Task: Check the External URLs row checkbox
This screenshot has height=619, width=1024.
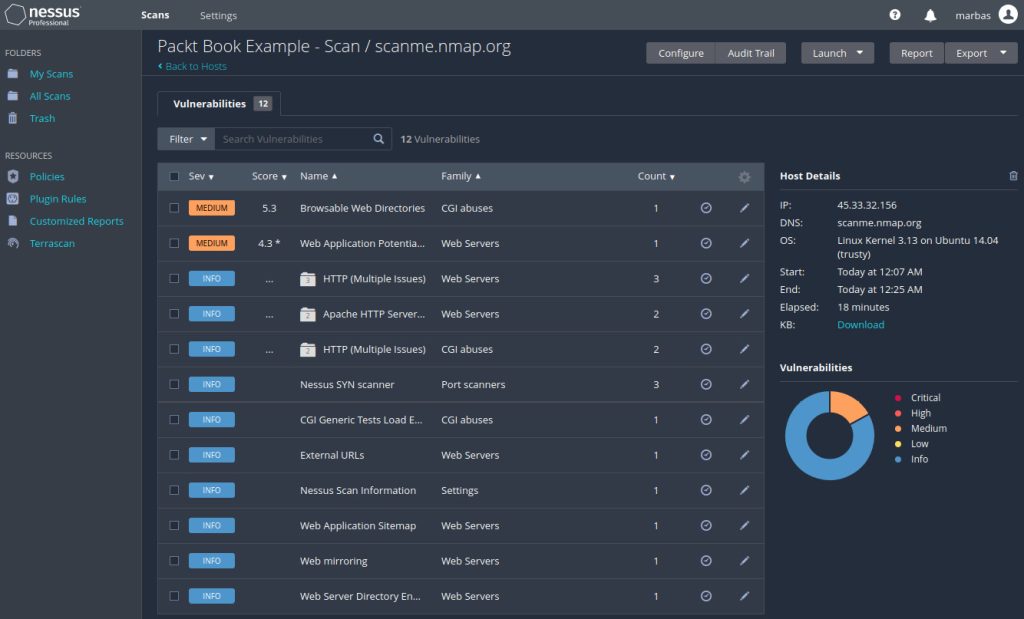Action: (x=174, y=455)
